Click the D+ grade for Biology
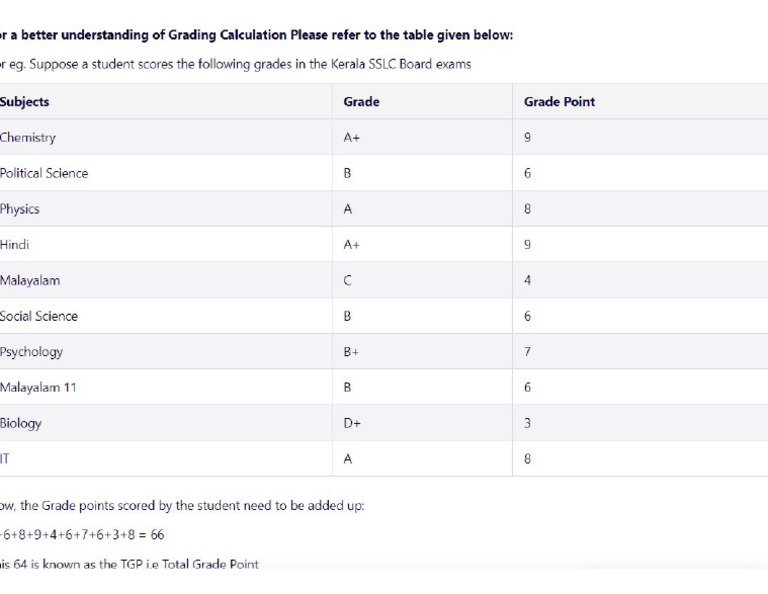768x594 pixels. click(351, 423)
